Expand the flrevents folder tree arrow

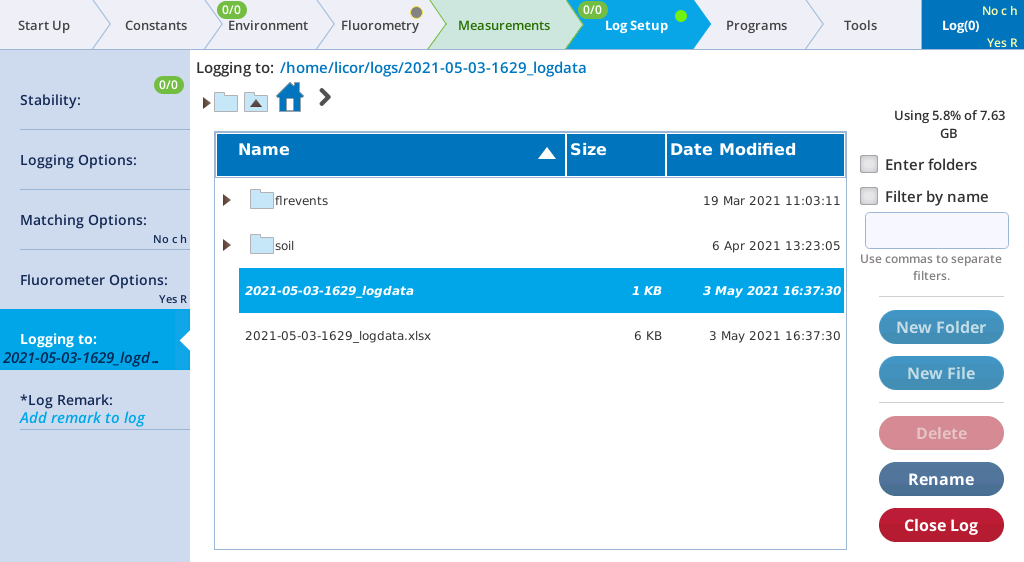(227, 201)
